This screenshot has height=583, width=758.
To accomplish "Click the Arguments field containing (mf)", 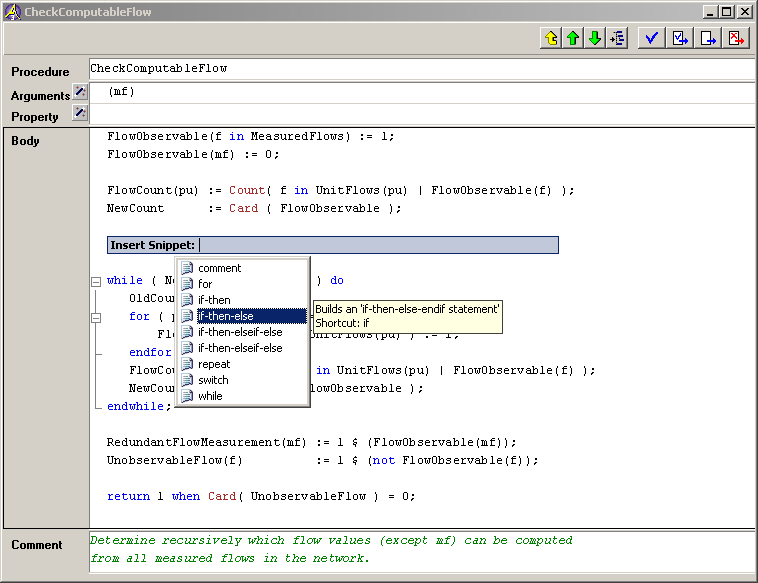I will [422, 92].
